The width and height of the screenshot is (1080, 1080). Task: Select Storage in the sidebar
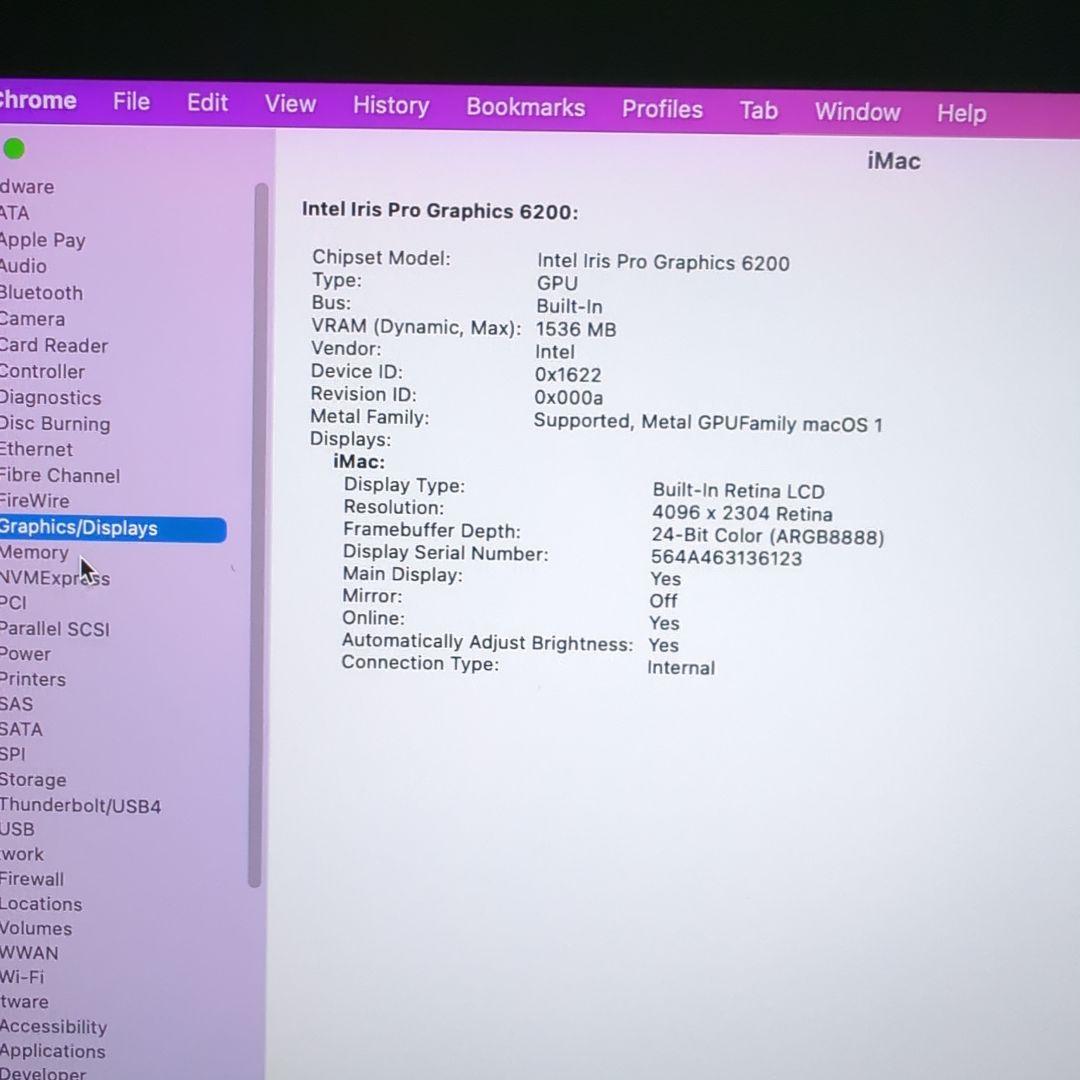pyautogui.click(x=33, y=779)
